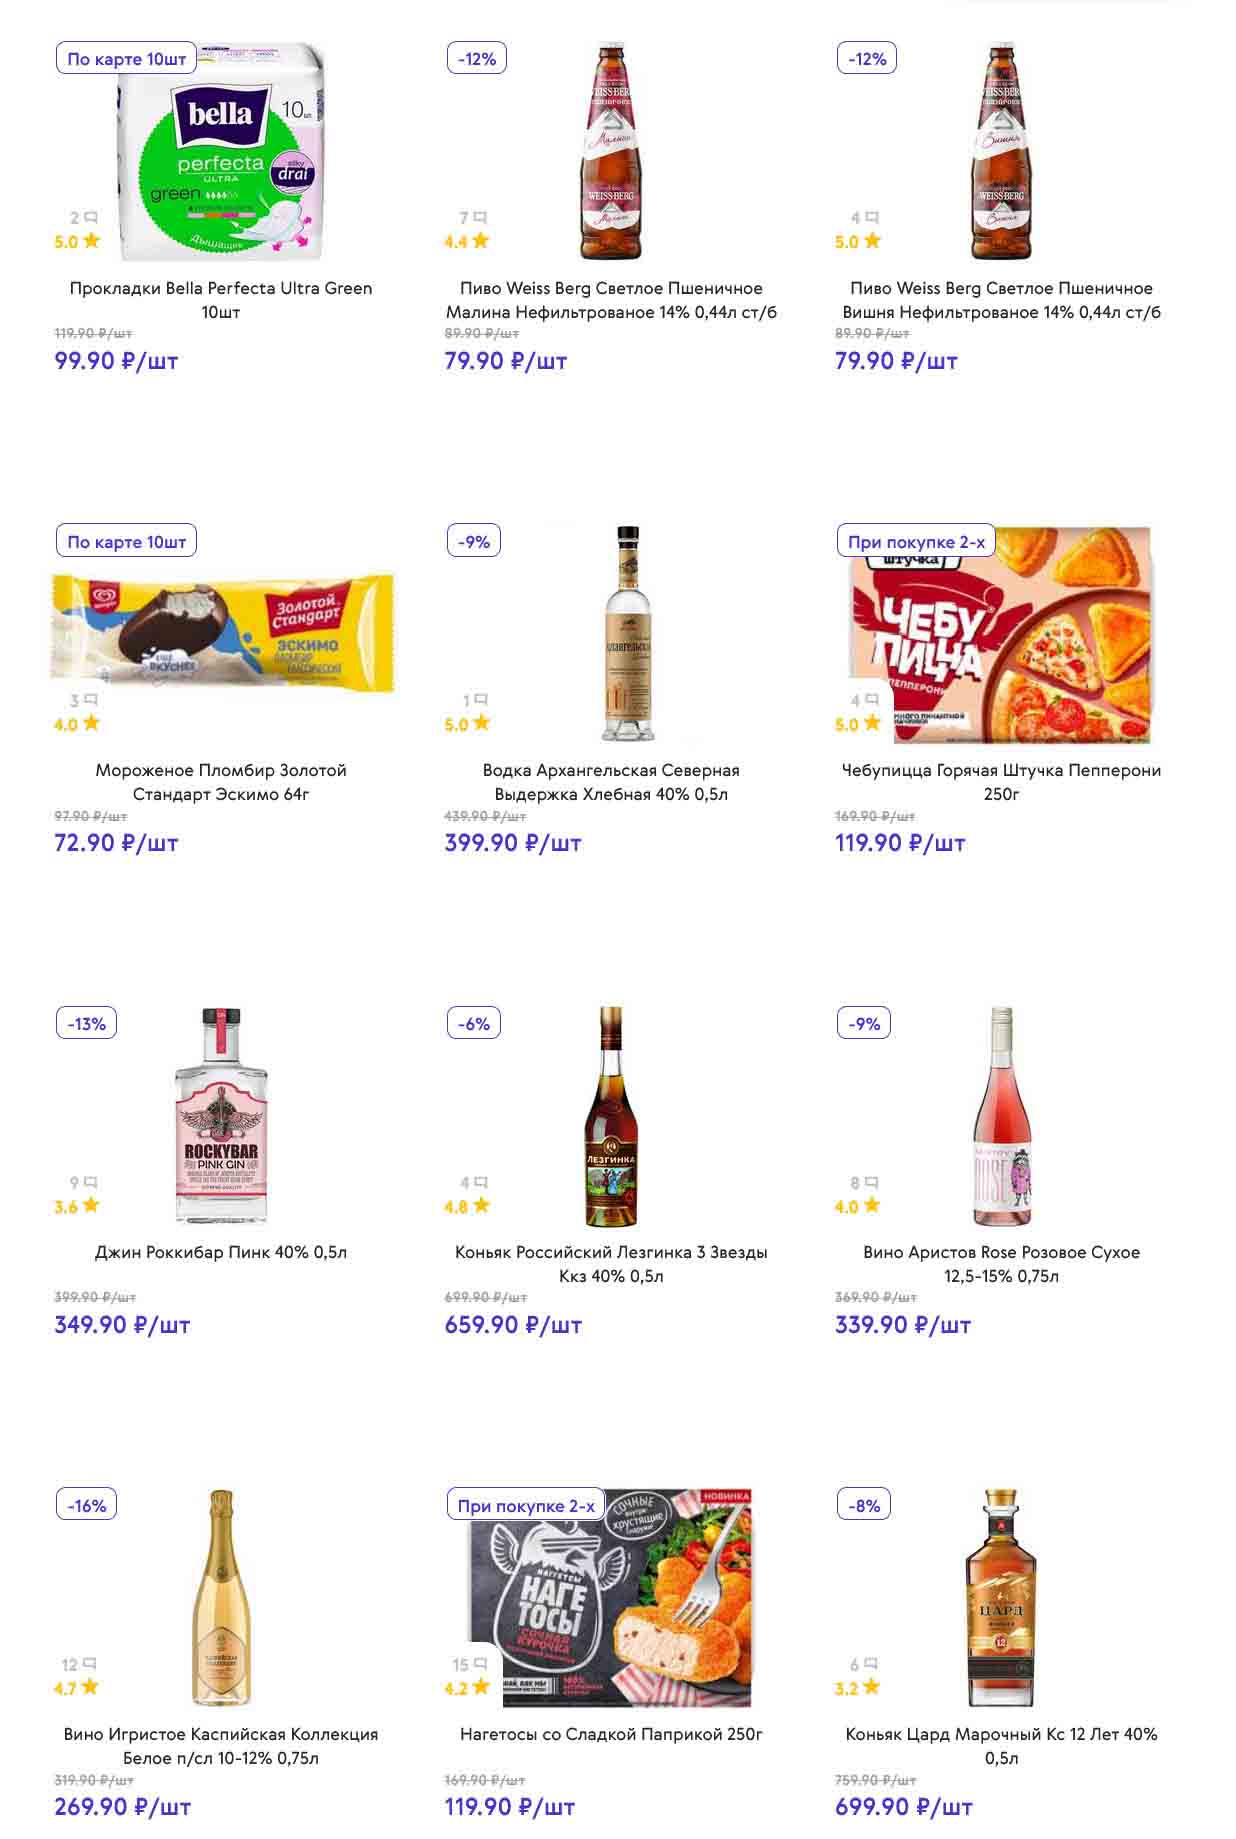Click the rating star for Weiss Berg Вишня beer
This screenshot has width=1236, height=1839.
click(873, 241)
